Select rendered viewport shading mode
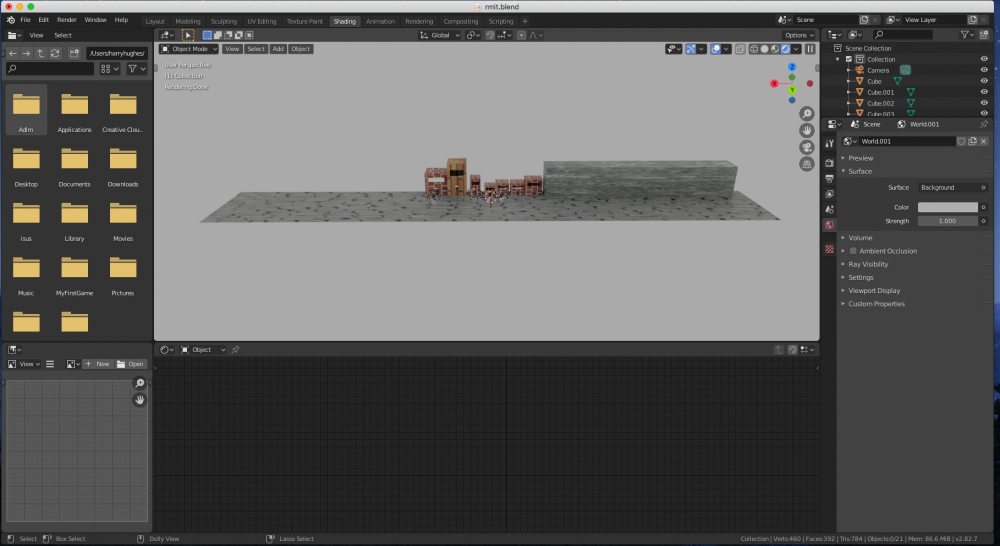Screen dimensions: 1000x546 click(x=785, y=49)
